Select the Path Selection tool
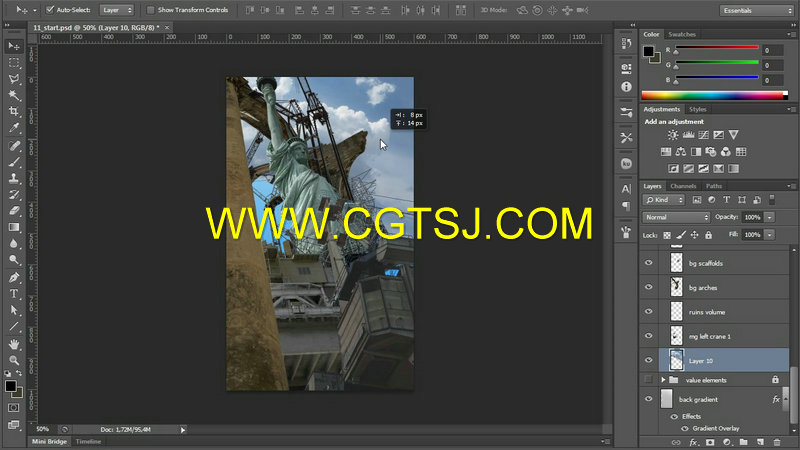Image resolution: width=800 pixels, height=450 pixels. point(14,310)
